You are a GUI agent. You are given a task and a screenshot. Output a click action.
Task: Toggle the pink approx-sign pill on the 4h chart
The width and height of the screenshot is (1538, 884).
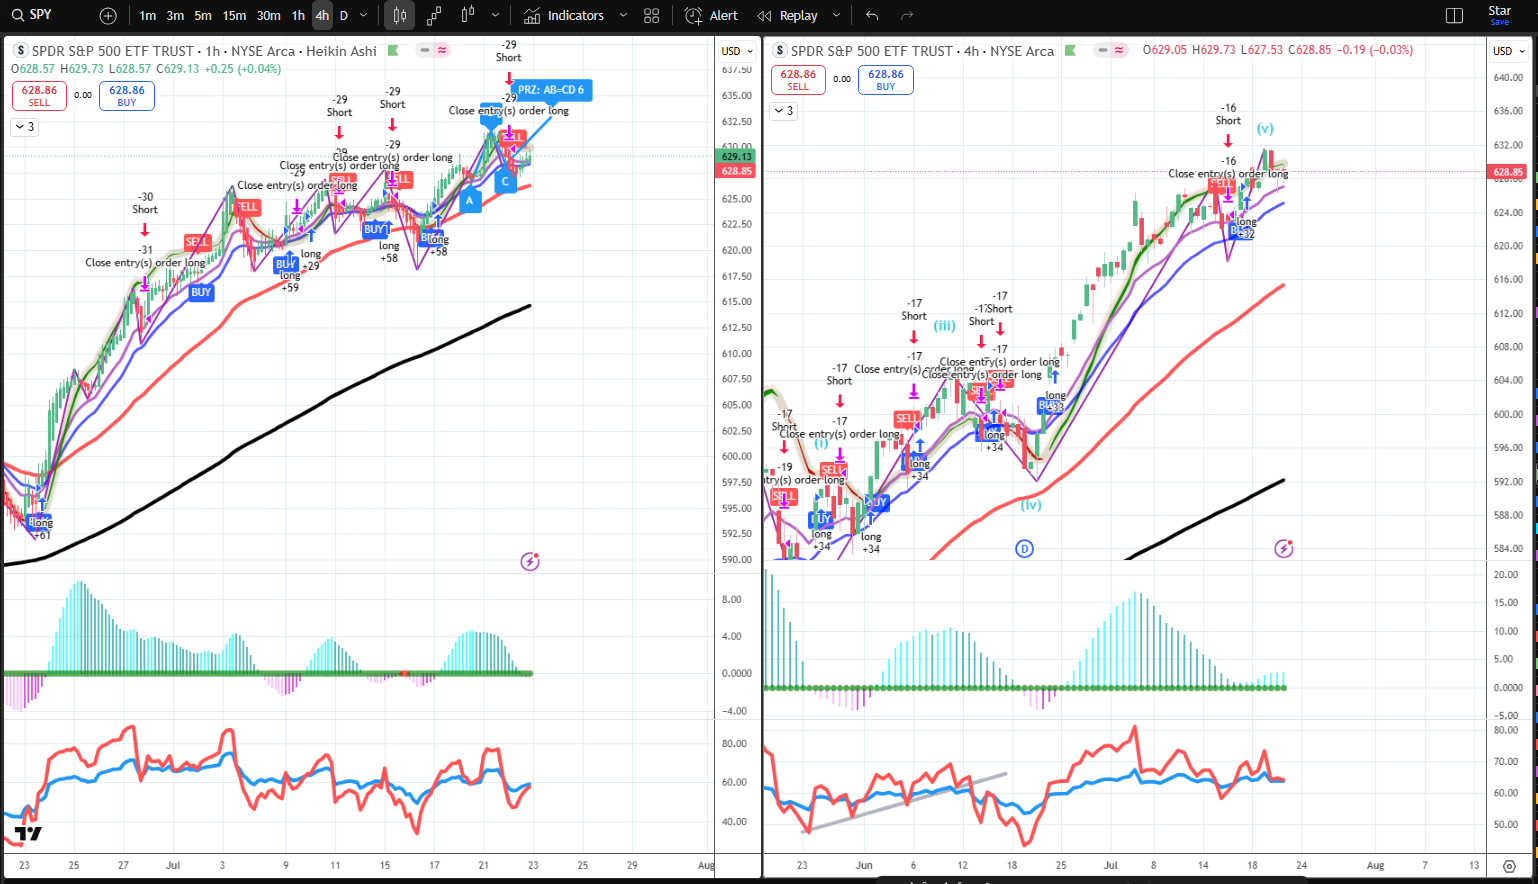pos(1119,50)
